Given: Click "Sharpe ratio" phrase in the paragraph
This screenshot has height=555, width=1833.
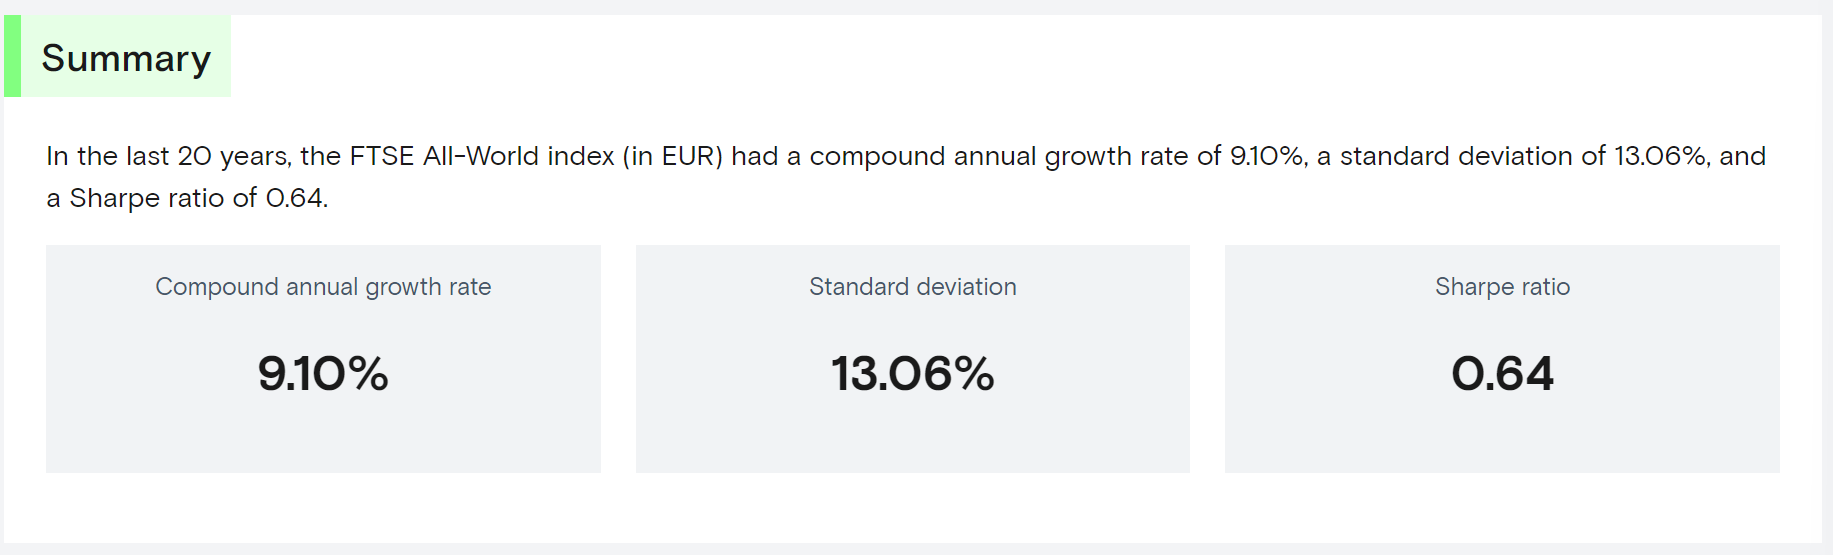Looking at the screenshot, I should click(x=148, y=198).
